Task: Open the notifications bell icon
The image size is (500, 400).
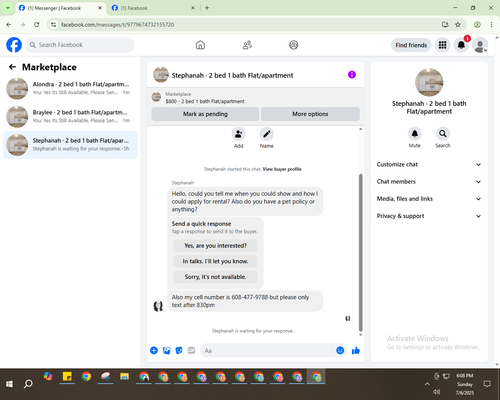Action: click(x=461, y=45)
